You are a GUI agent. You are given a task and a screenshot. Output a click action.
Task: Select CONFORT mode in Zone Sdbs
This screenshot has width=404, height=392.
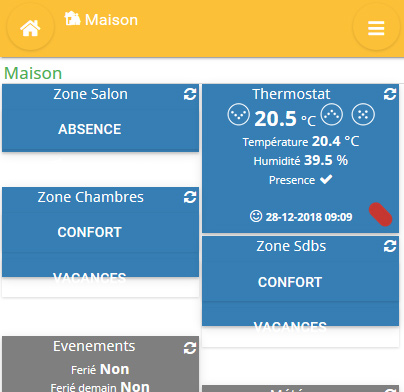pos(290,282)
